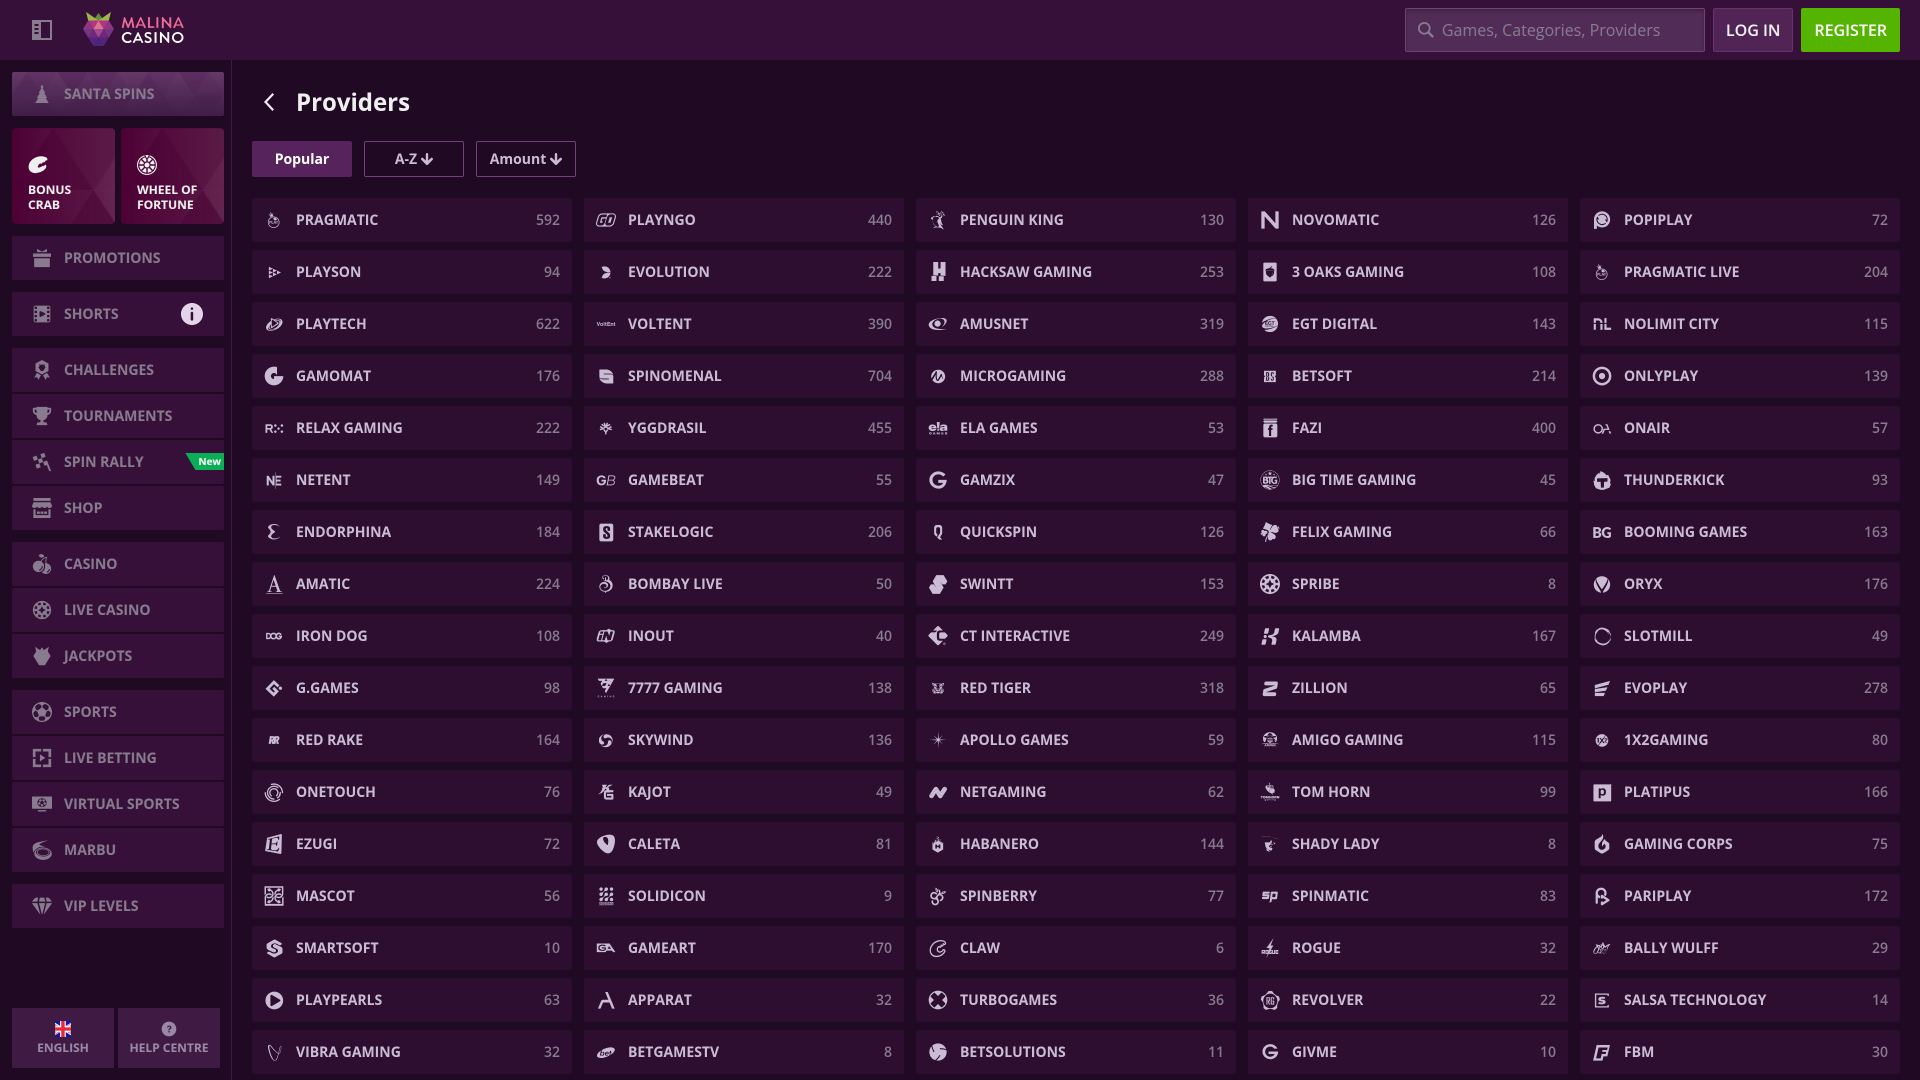This screenshot has height=1080, width=1920.
Task: Sort providers by A-Z
Action: [x=413, y=159]
